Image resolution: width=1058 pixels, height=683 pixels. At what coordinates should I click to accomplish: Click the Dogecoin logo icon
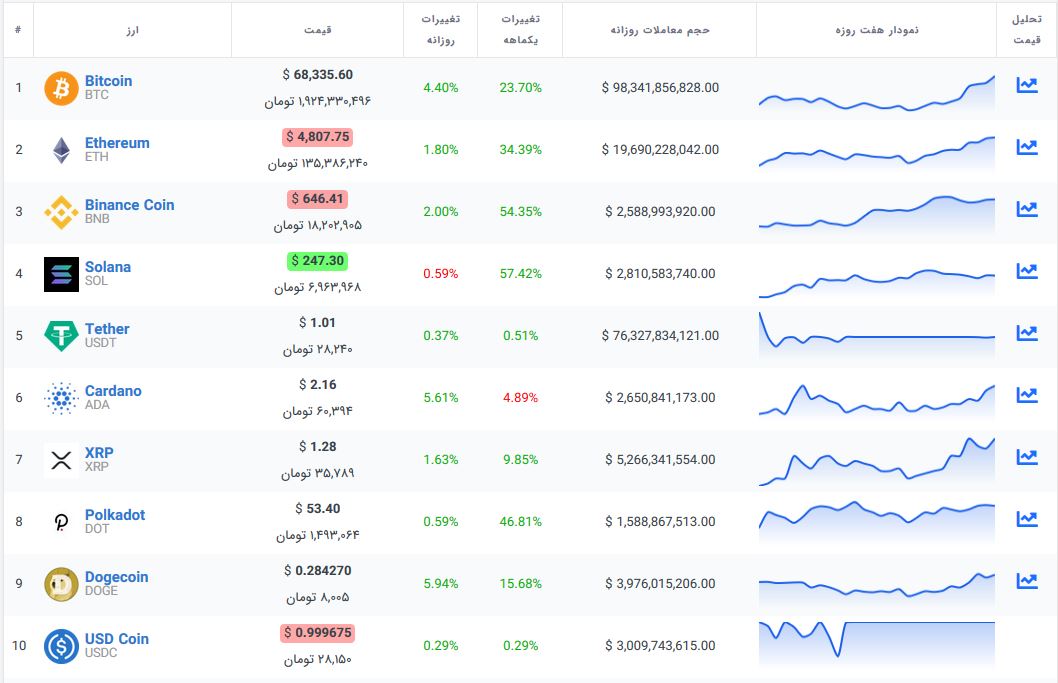(x=61, y=584)
